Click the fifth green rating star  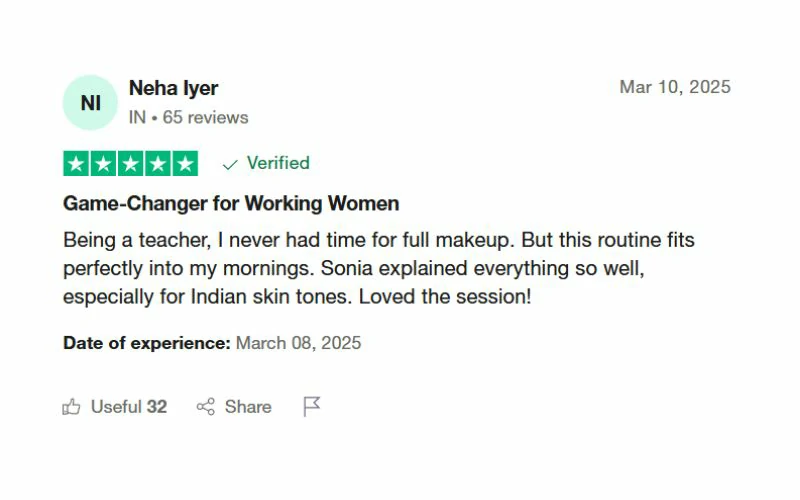(x=185, y=164)
